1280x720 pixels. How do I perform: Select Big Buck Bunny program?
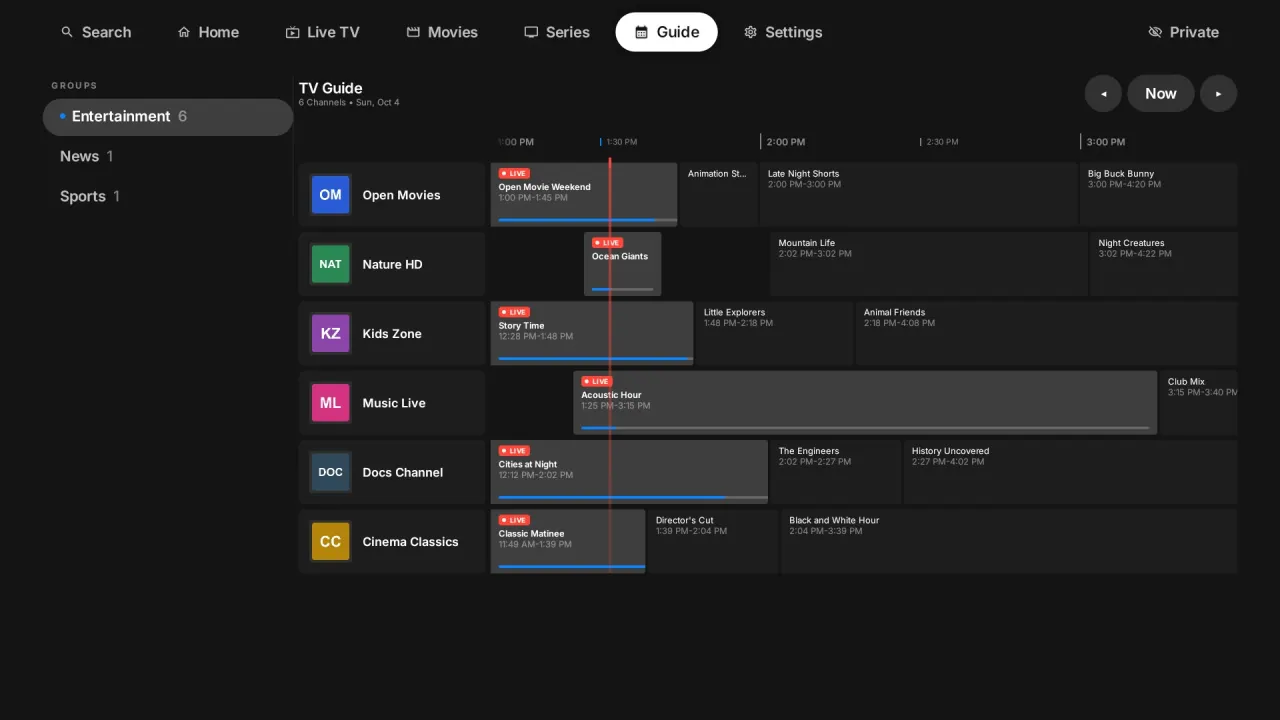[1159, 195]
